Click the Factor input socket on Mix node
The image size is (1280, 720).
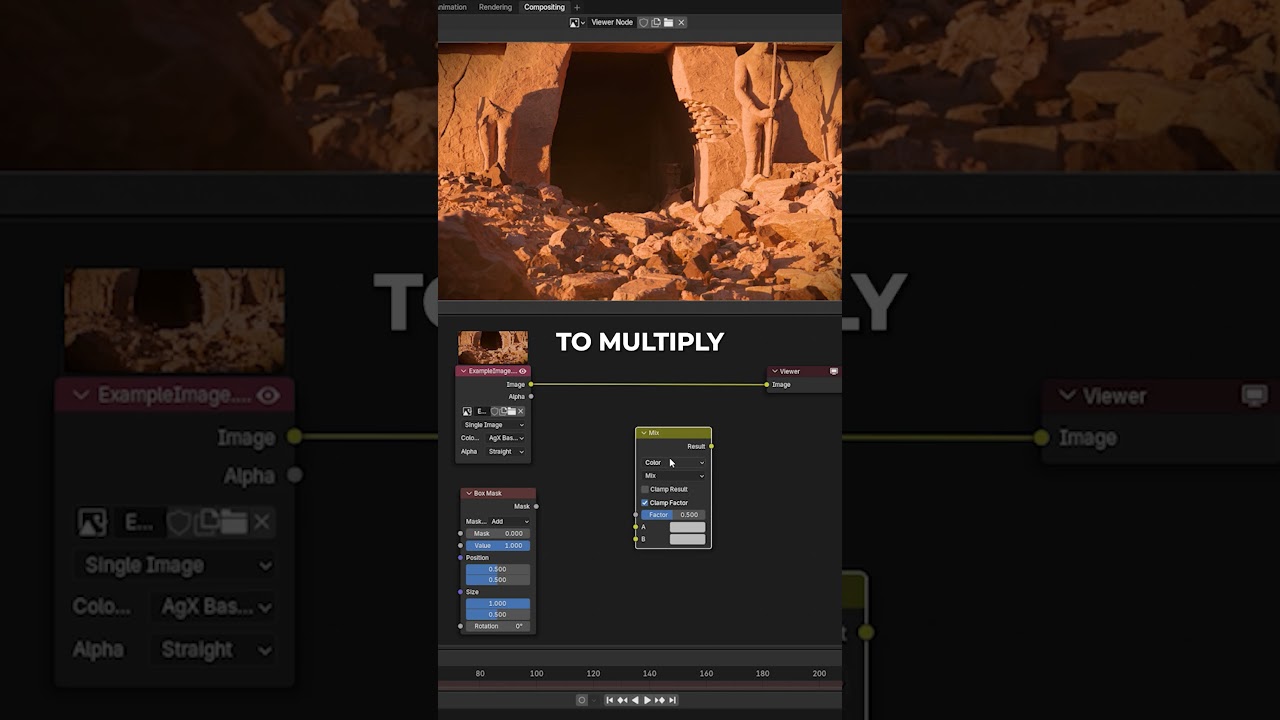[636, 515]
